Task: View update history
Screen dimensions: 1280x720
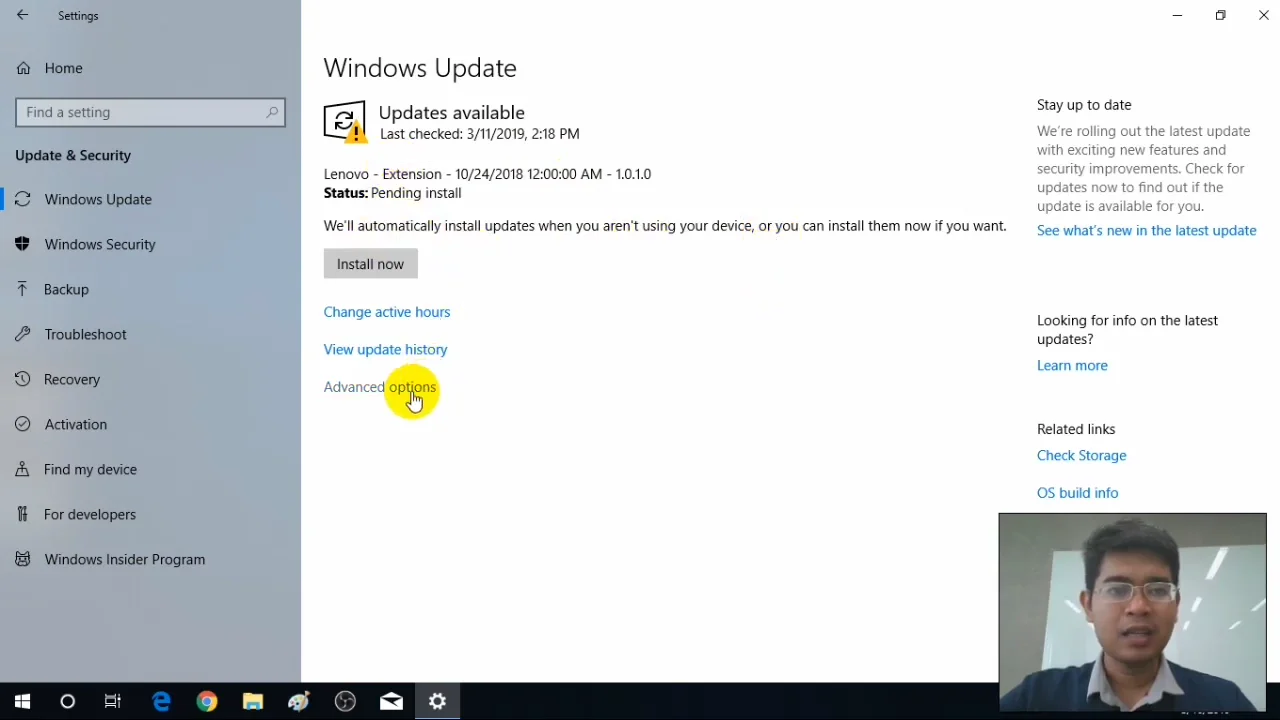Action: tap(385, 349)
